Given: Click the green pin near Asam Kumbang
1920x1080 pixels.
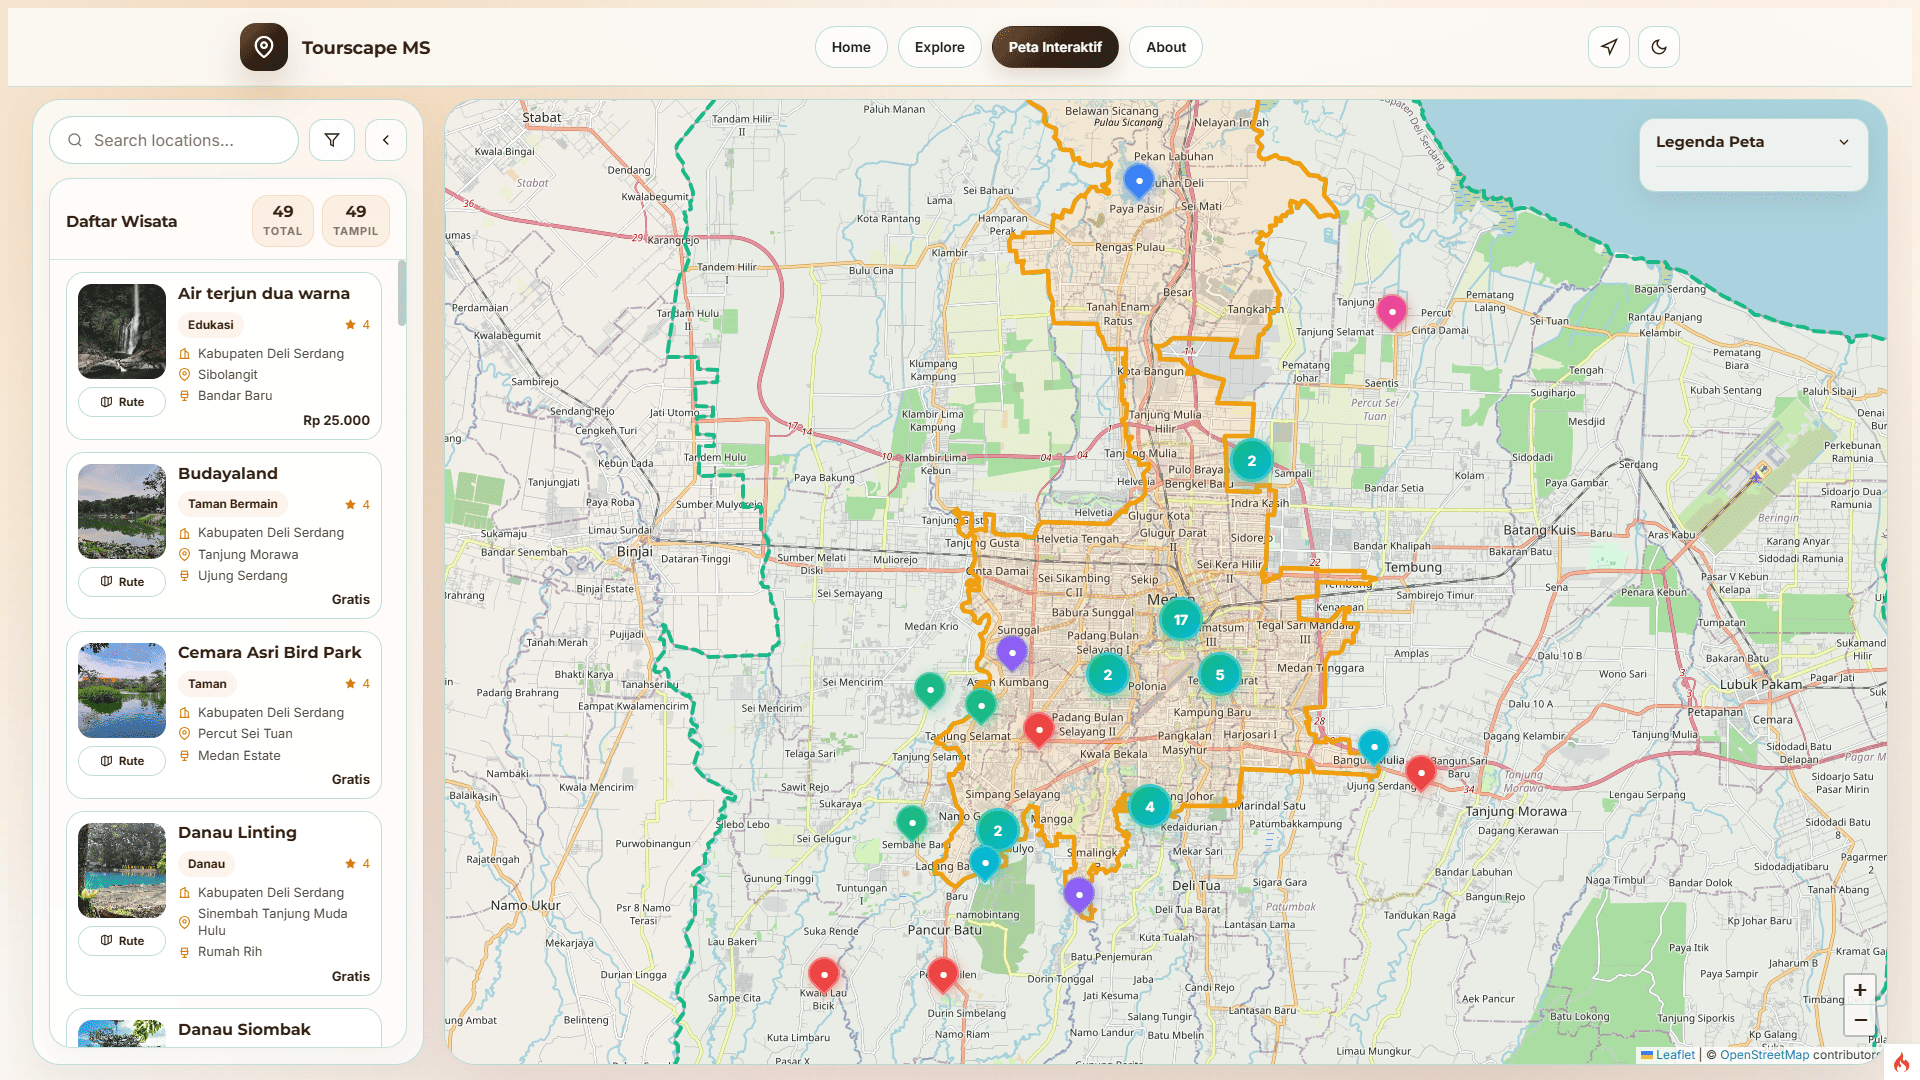Looking at the screenshot, I should pos(981,706).
